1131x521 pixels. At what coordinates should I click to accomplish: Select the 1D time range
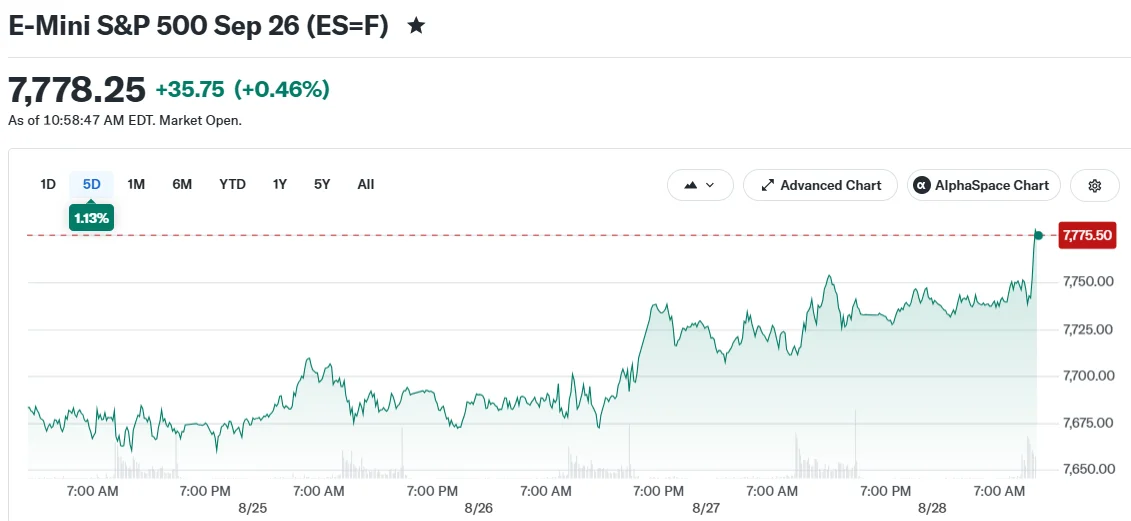pos(48,184)
